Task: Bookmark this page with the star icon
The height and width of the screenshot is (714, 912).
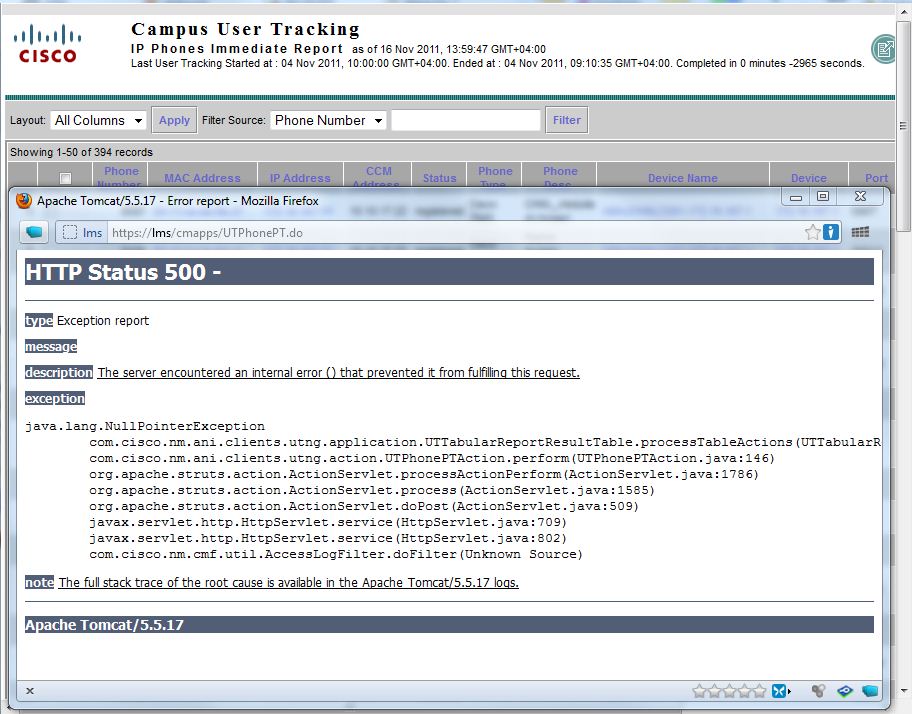Action: click(813, 233)
